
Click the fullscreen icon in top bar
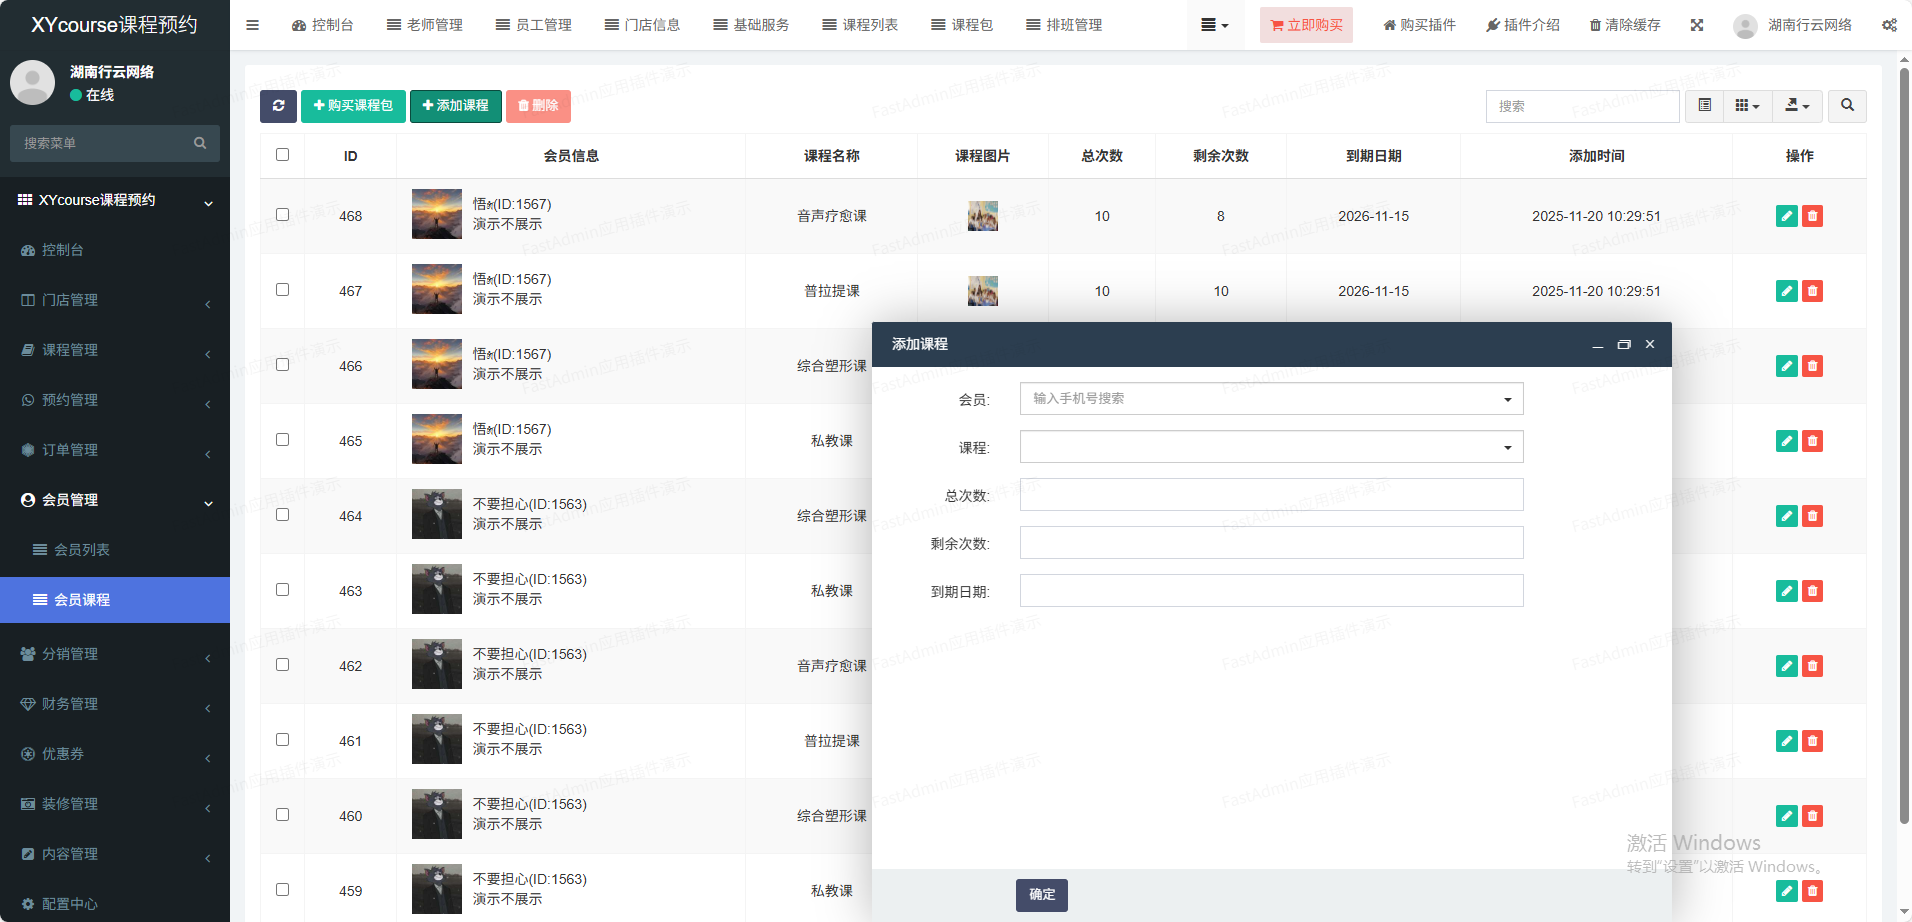coord(1697,25)
